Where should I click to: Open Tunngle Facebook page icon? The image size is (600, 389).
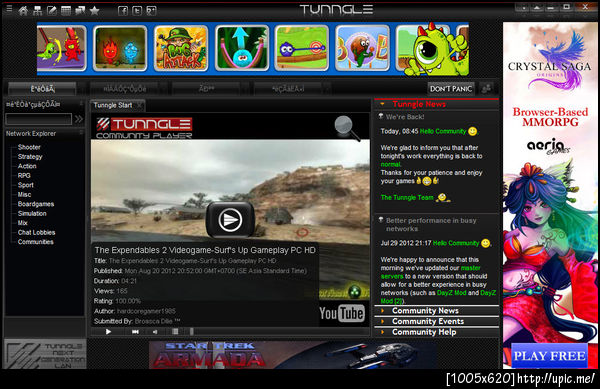click(x=123, y=11)
